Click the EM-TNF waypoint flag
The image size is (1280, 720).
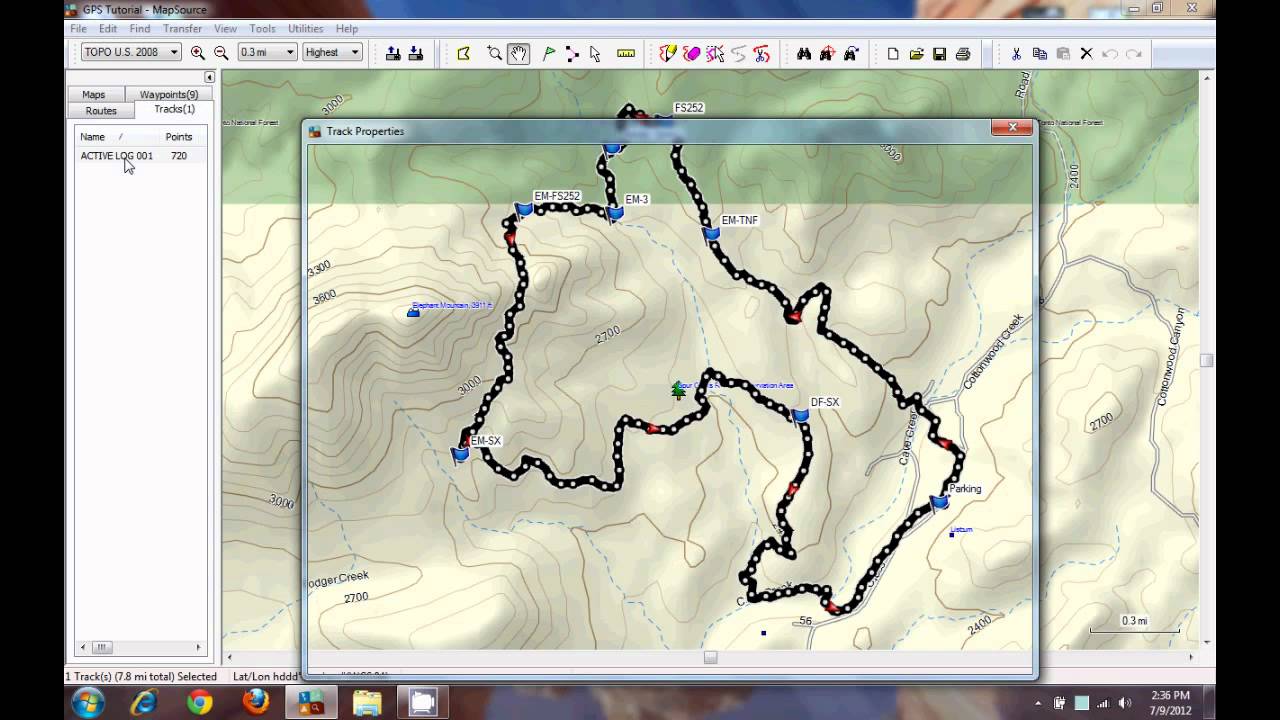click(711, 234)
